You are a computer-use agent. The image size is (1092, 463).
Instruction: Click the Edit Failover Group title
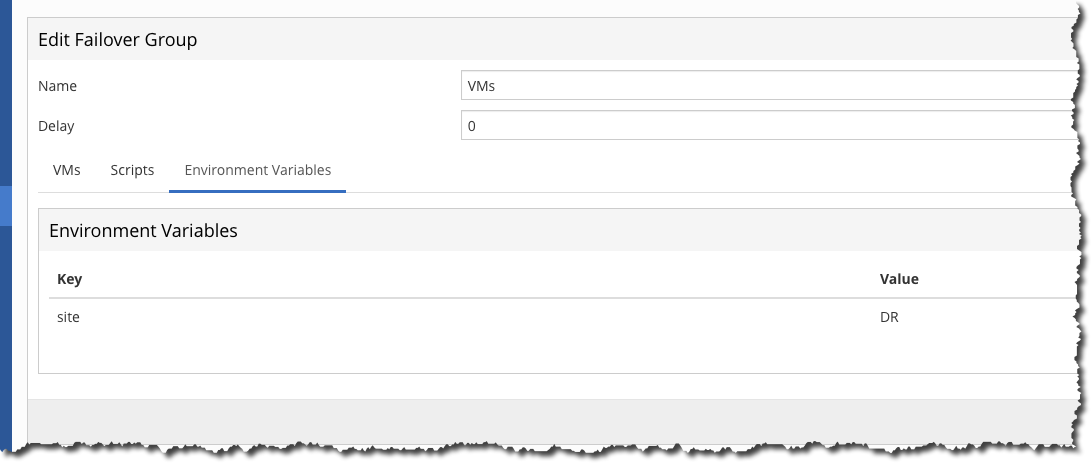pos(117,40)
